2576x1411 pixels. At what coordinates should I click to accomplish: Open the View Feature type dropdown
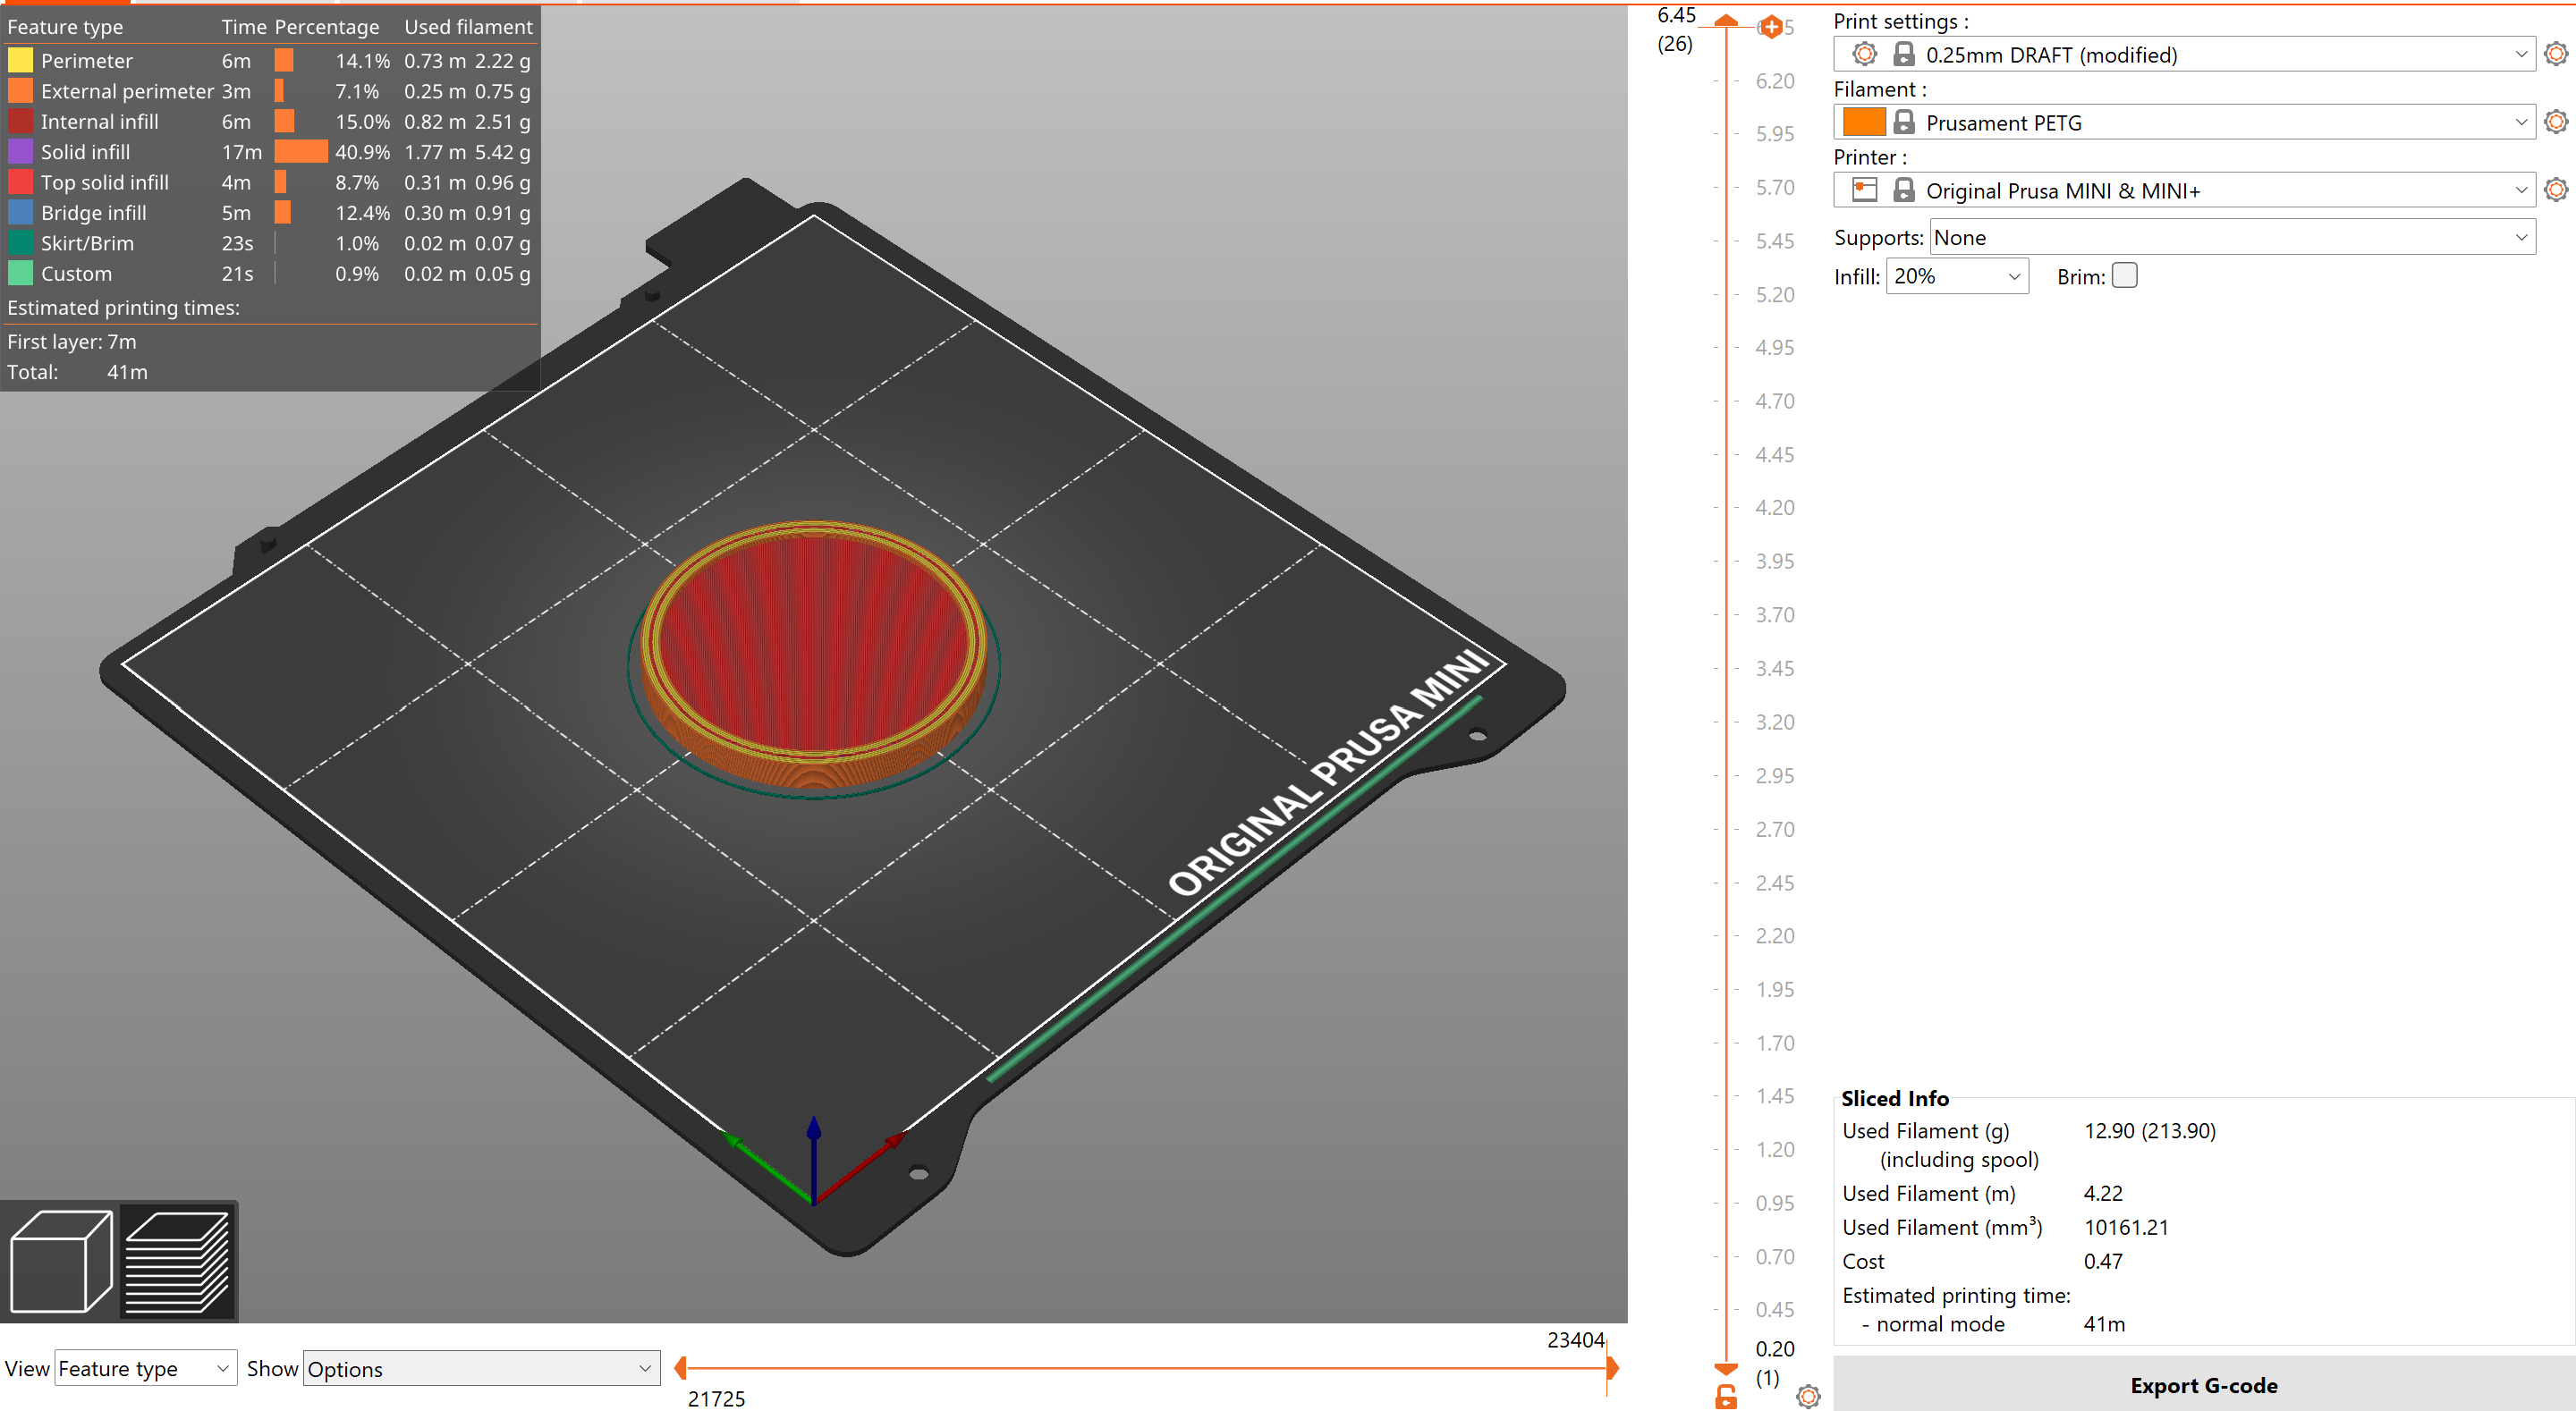click(x=145, y=1368)
